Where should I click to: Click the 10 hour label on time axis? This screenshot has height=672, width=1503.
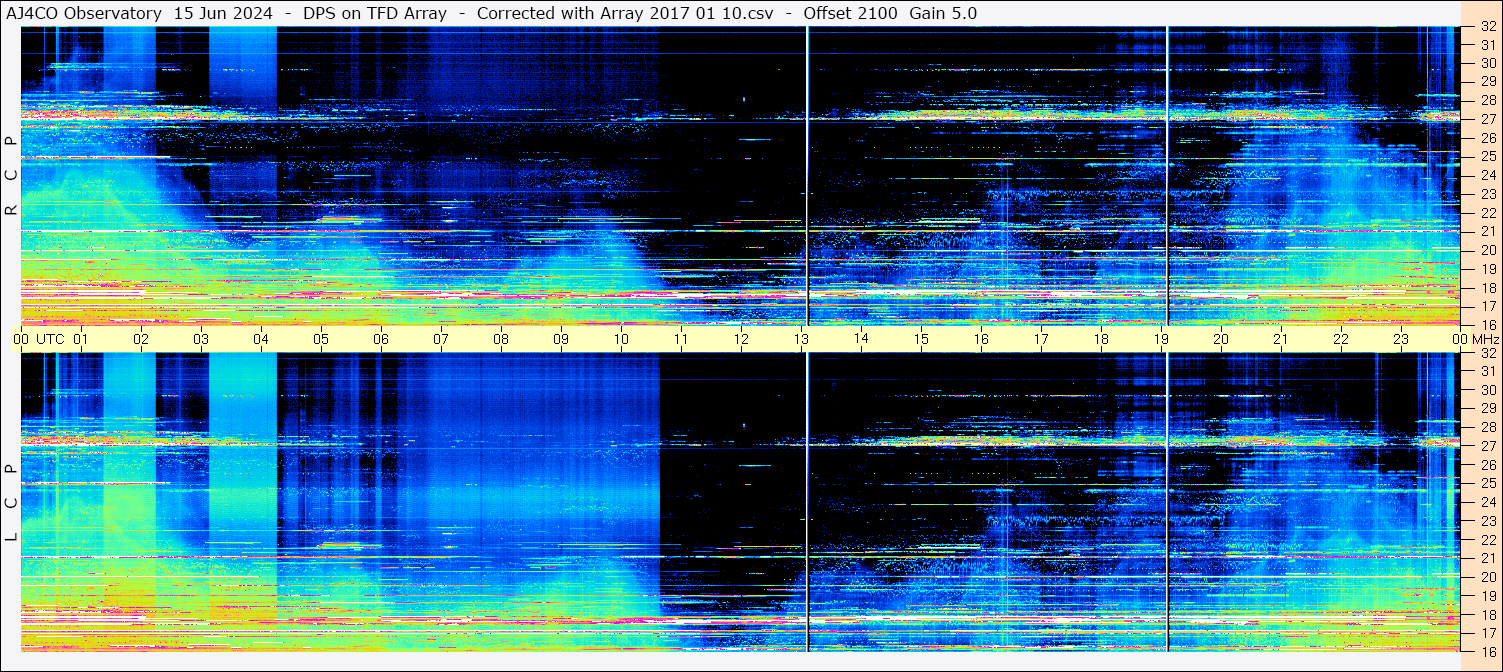pos(621,339)
